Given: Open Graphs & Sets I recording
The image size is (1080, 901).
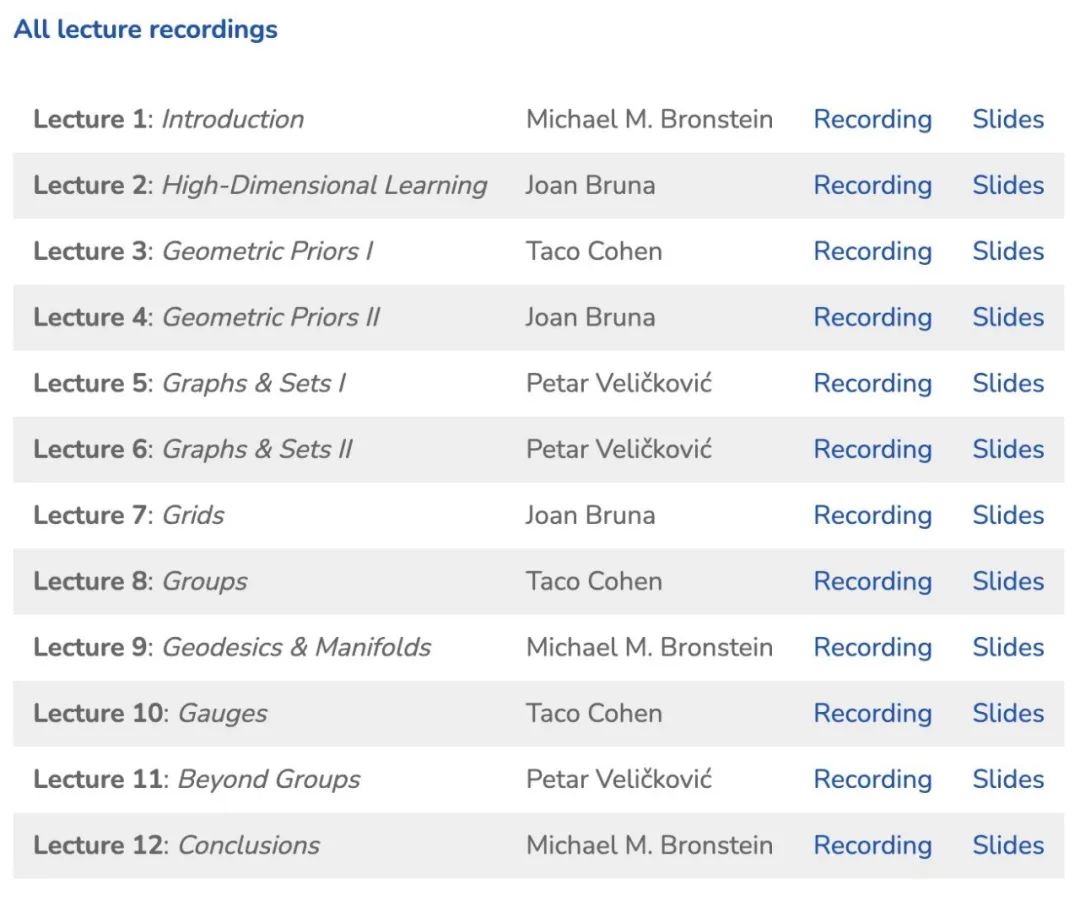Looking at the screenshot, I should click(872, 384).
